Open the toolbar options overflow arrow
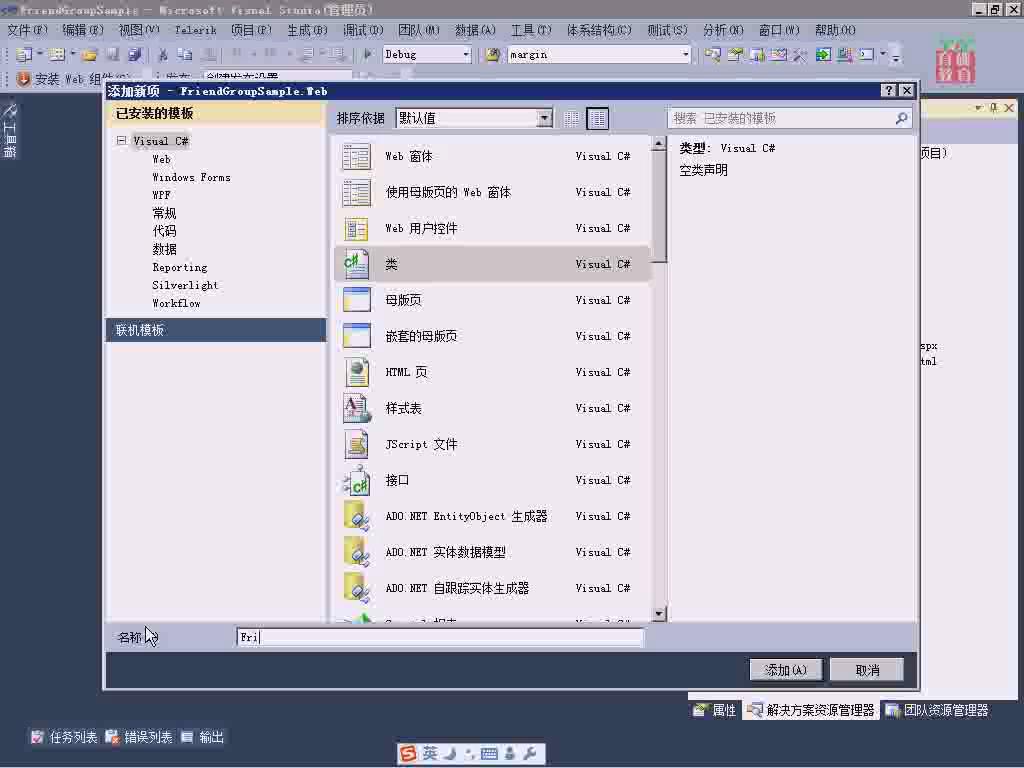The height and width of the screenshot is (768, 1024). click(x=896, y=57)
